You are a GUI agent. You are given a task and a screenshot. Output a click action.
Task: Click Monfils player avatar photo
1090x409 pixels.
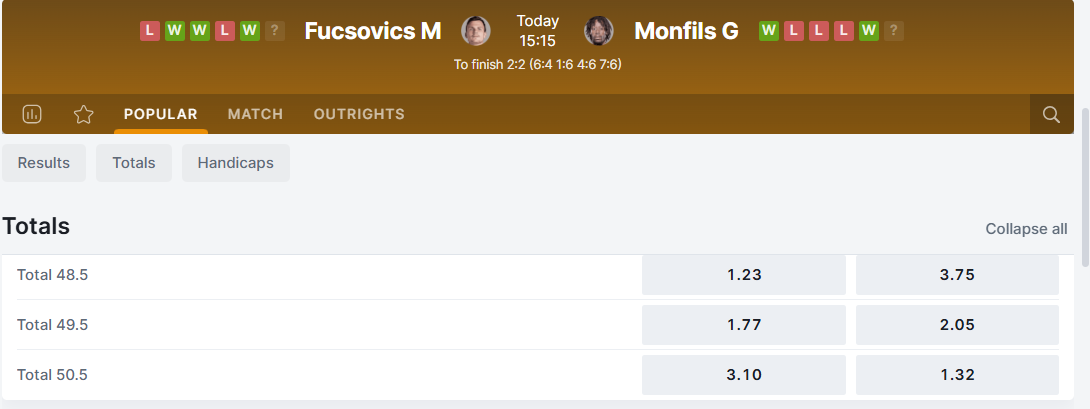599,31
